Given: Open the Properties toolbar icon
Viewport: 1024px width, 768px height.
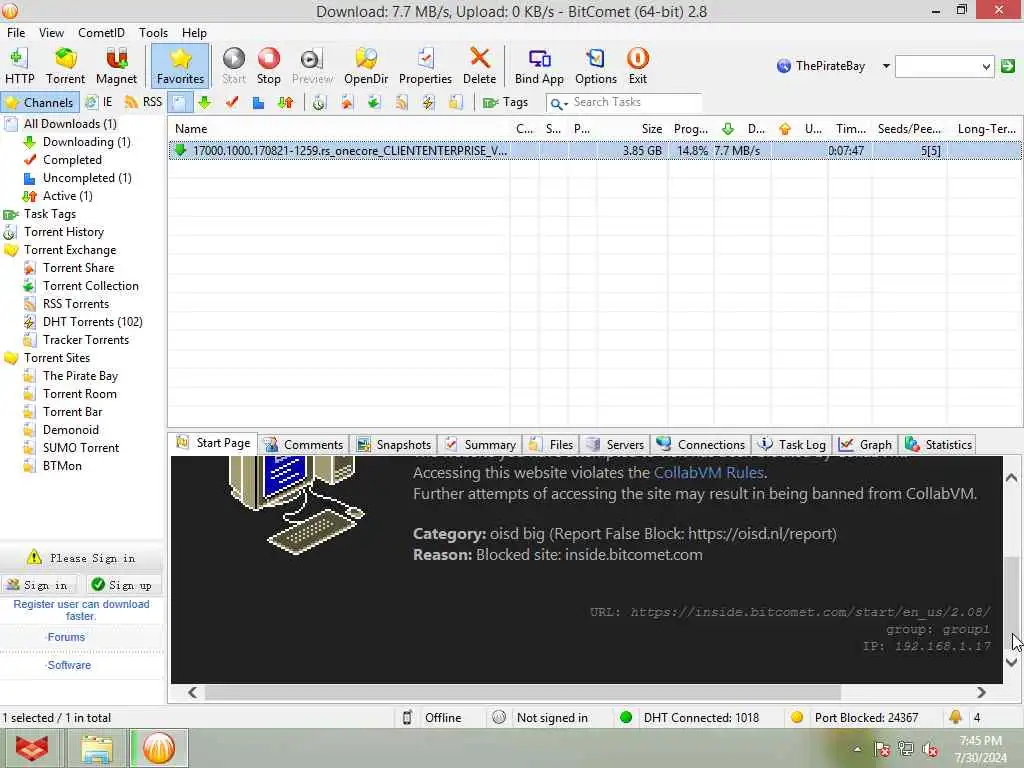Looking at the screenshot, I should pyautogui.click(x=425, y=66).
